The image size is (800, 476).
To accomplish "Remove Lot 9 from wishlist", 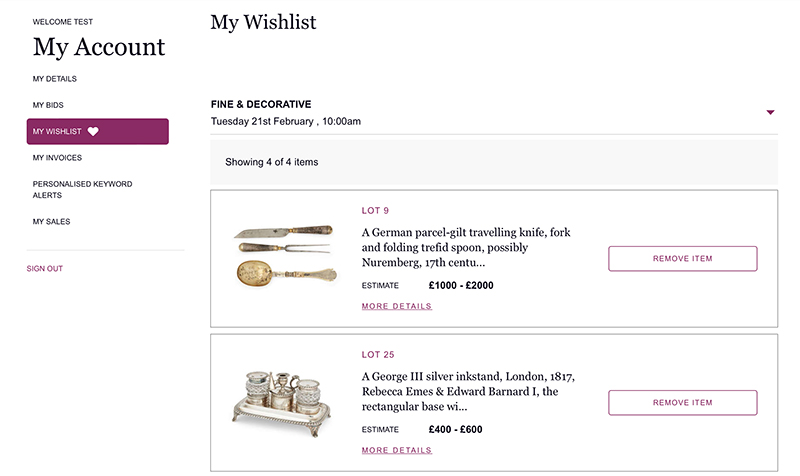I will 682,259.
